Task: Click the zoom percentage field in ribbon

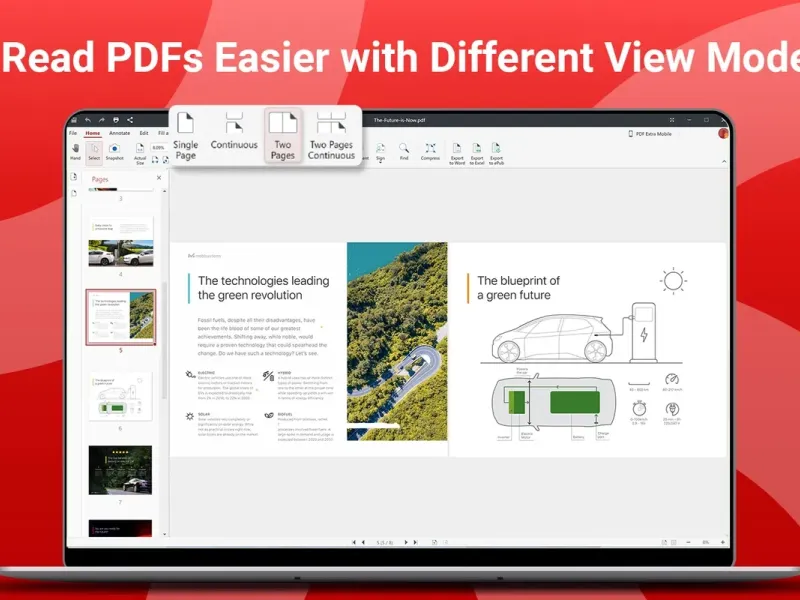Action: [x=159, y=148]
